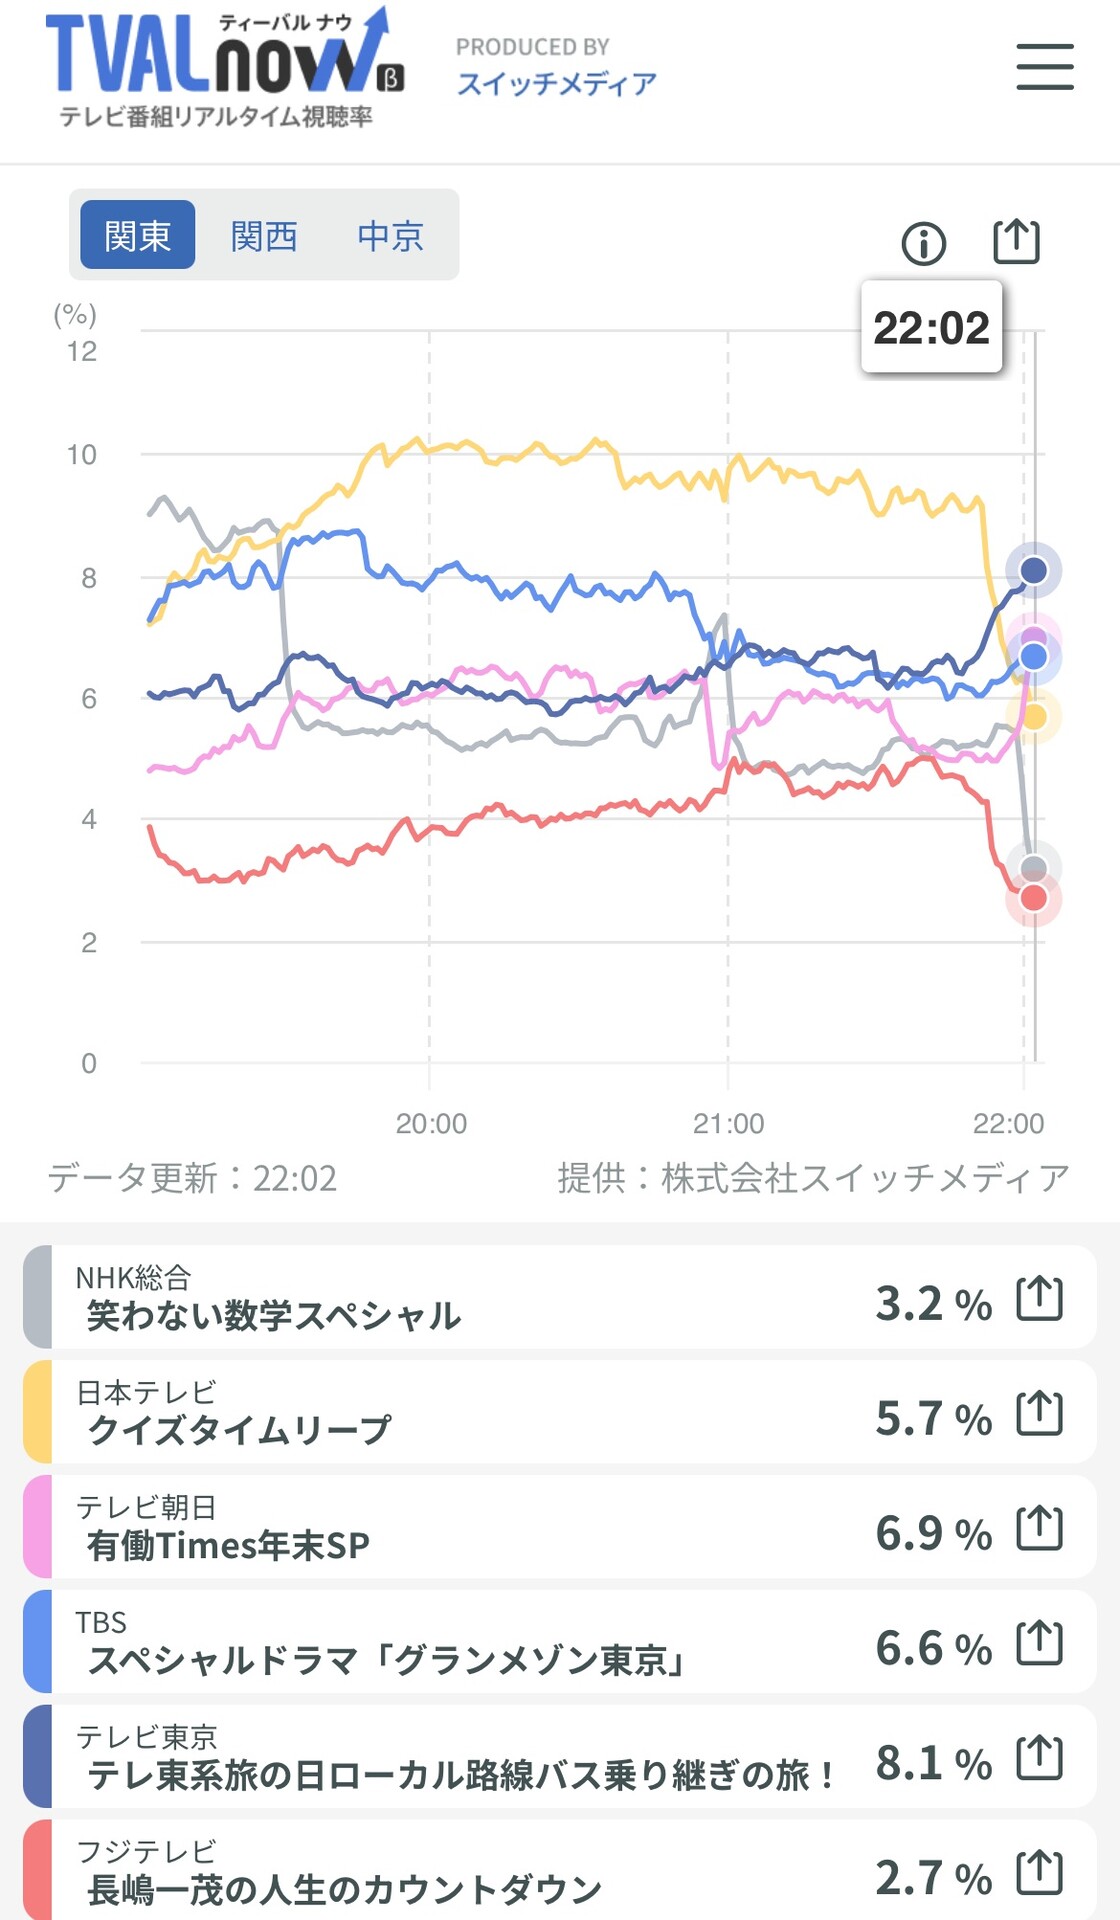Image resolution: width=1120 pixels, height=1920 pixels.
Task: Switch to the 中京 region tab
Action: [x=391, y=235]
